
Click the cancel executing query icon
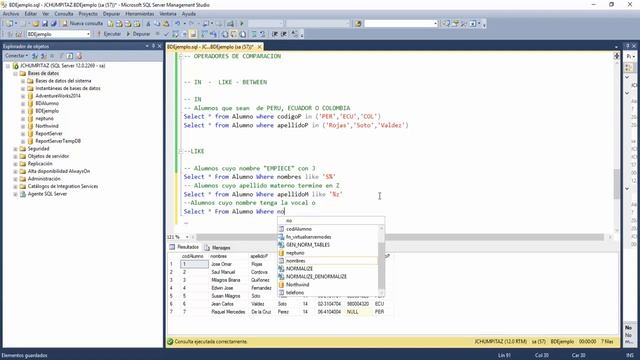tap(157, 34)
